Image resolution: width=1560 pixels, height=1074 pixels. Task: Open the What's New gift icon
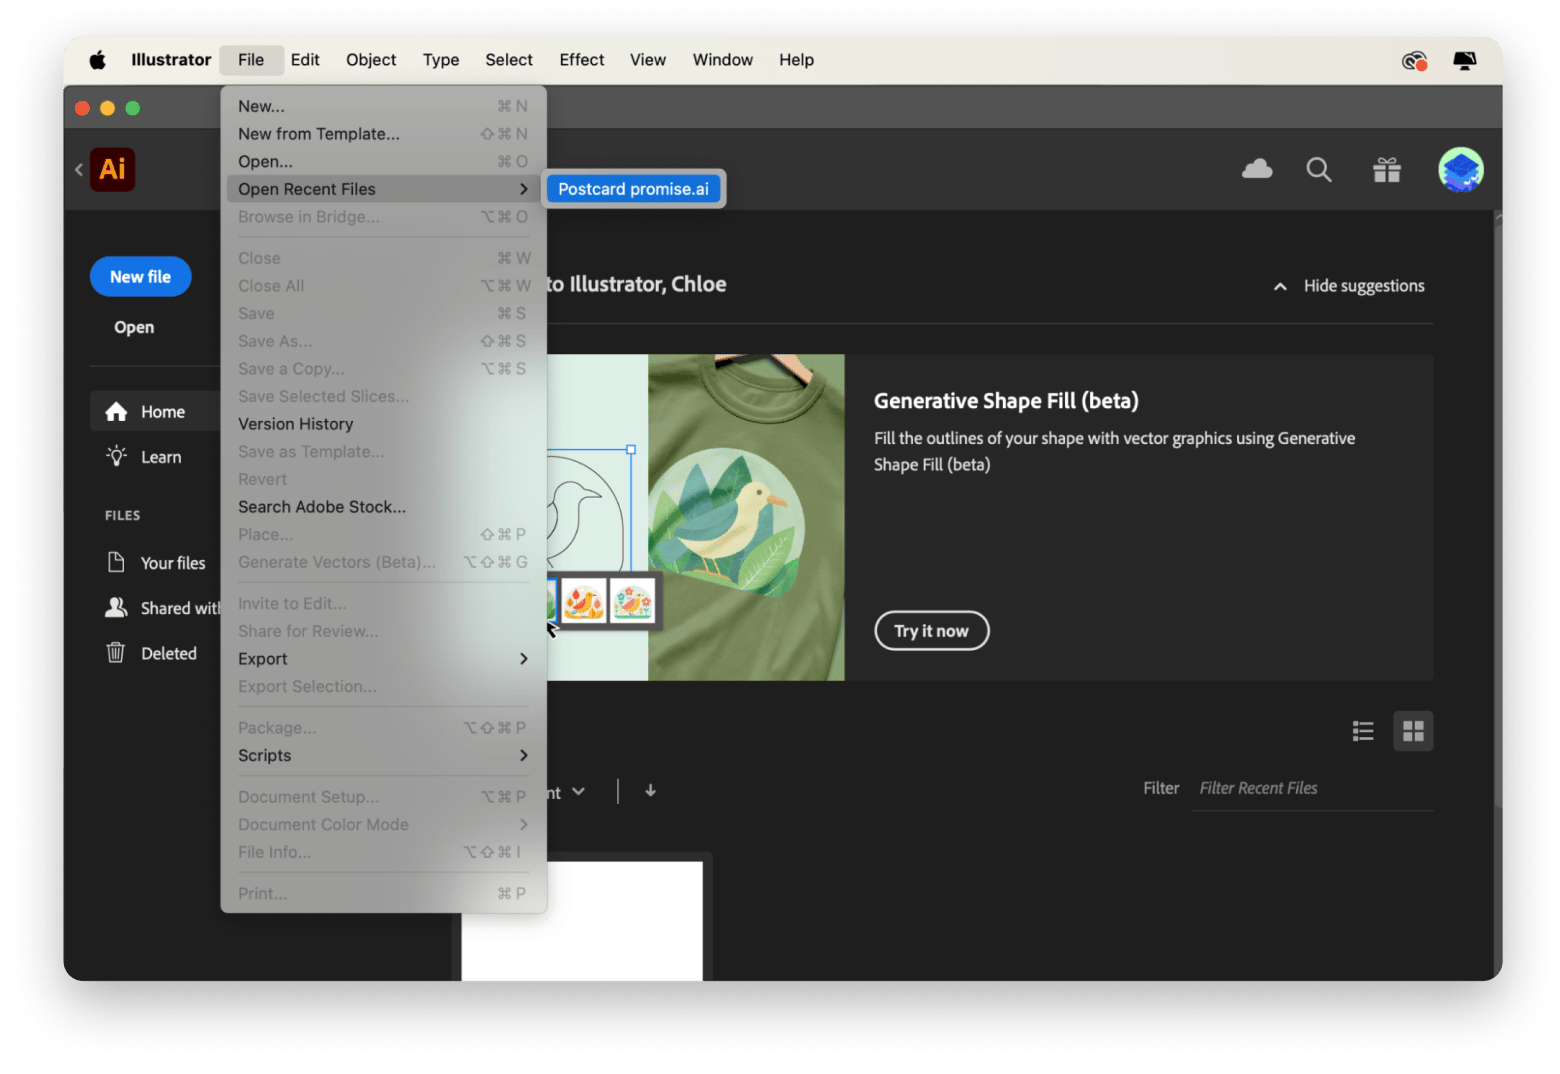tap(1387, 170)
